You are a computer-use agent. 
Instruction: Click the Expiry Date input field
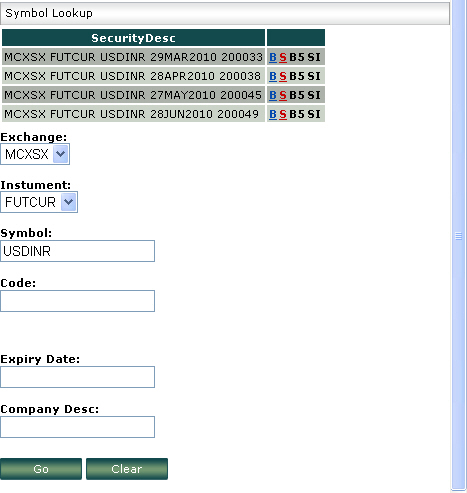click(77, 377)
